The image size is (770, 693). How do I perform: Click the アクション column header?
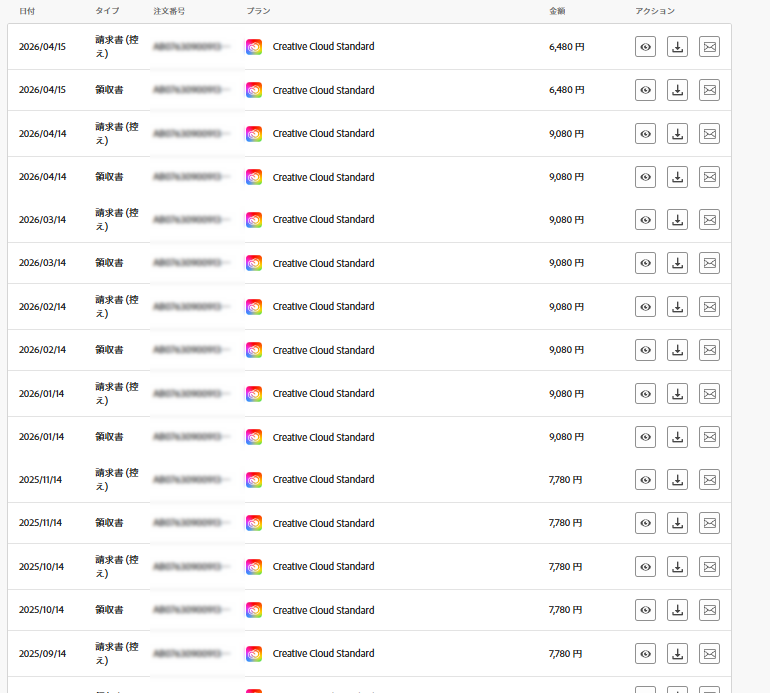pyautogui.click(x=655, y=11)
